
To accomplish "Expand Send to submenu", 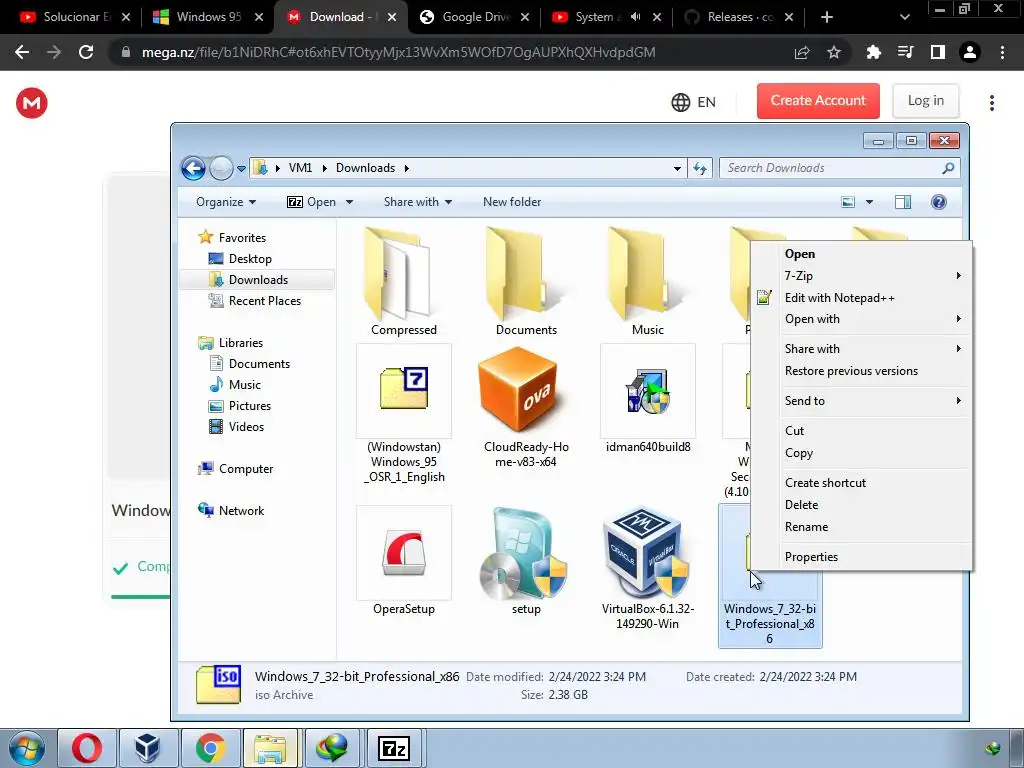I will pyautogui.click(x=861, y=401).
